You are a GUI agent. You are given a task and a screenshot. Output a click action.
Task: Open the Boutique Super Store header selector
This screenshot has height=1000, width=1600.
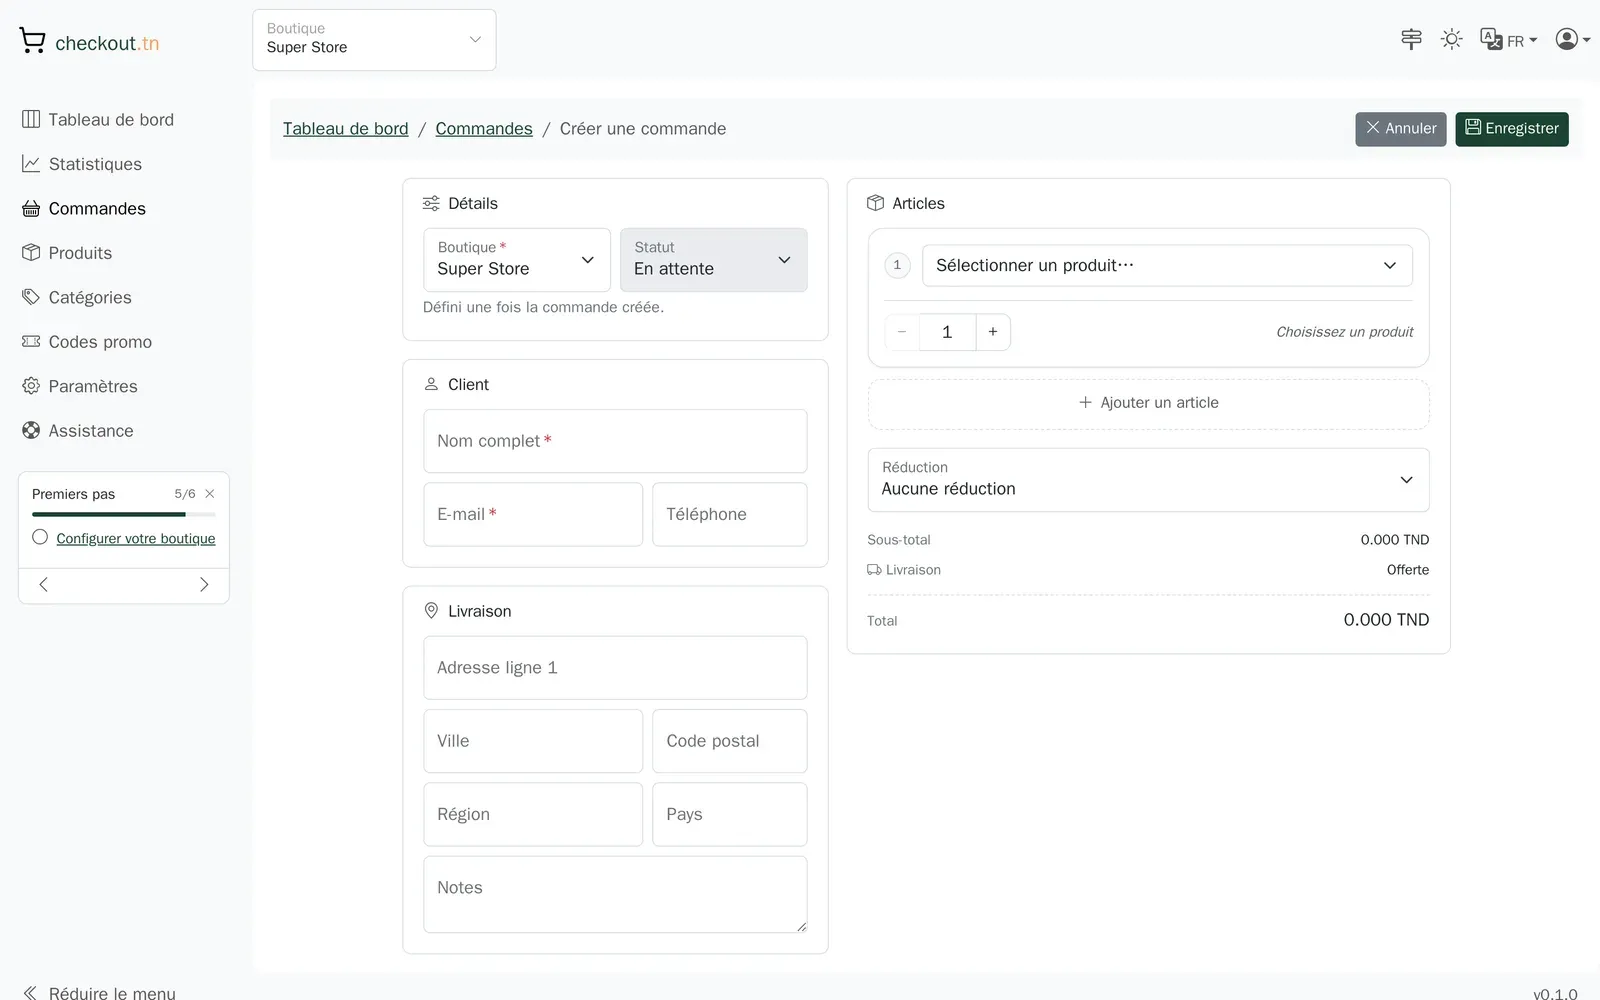pos(374,40)
